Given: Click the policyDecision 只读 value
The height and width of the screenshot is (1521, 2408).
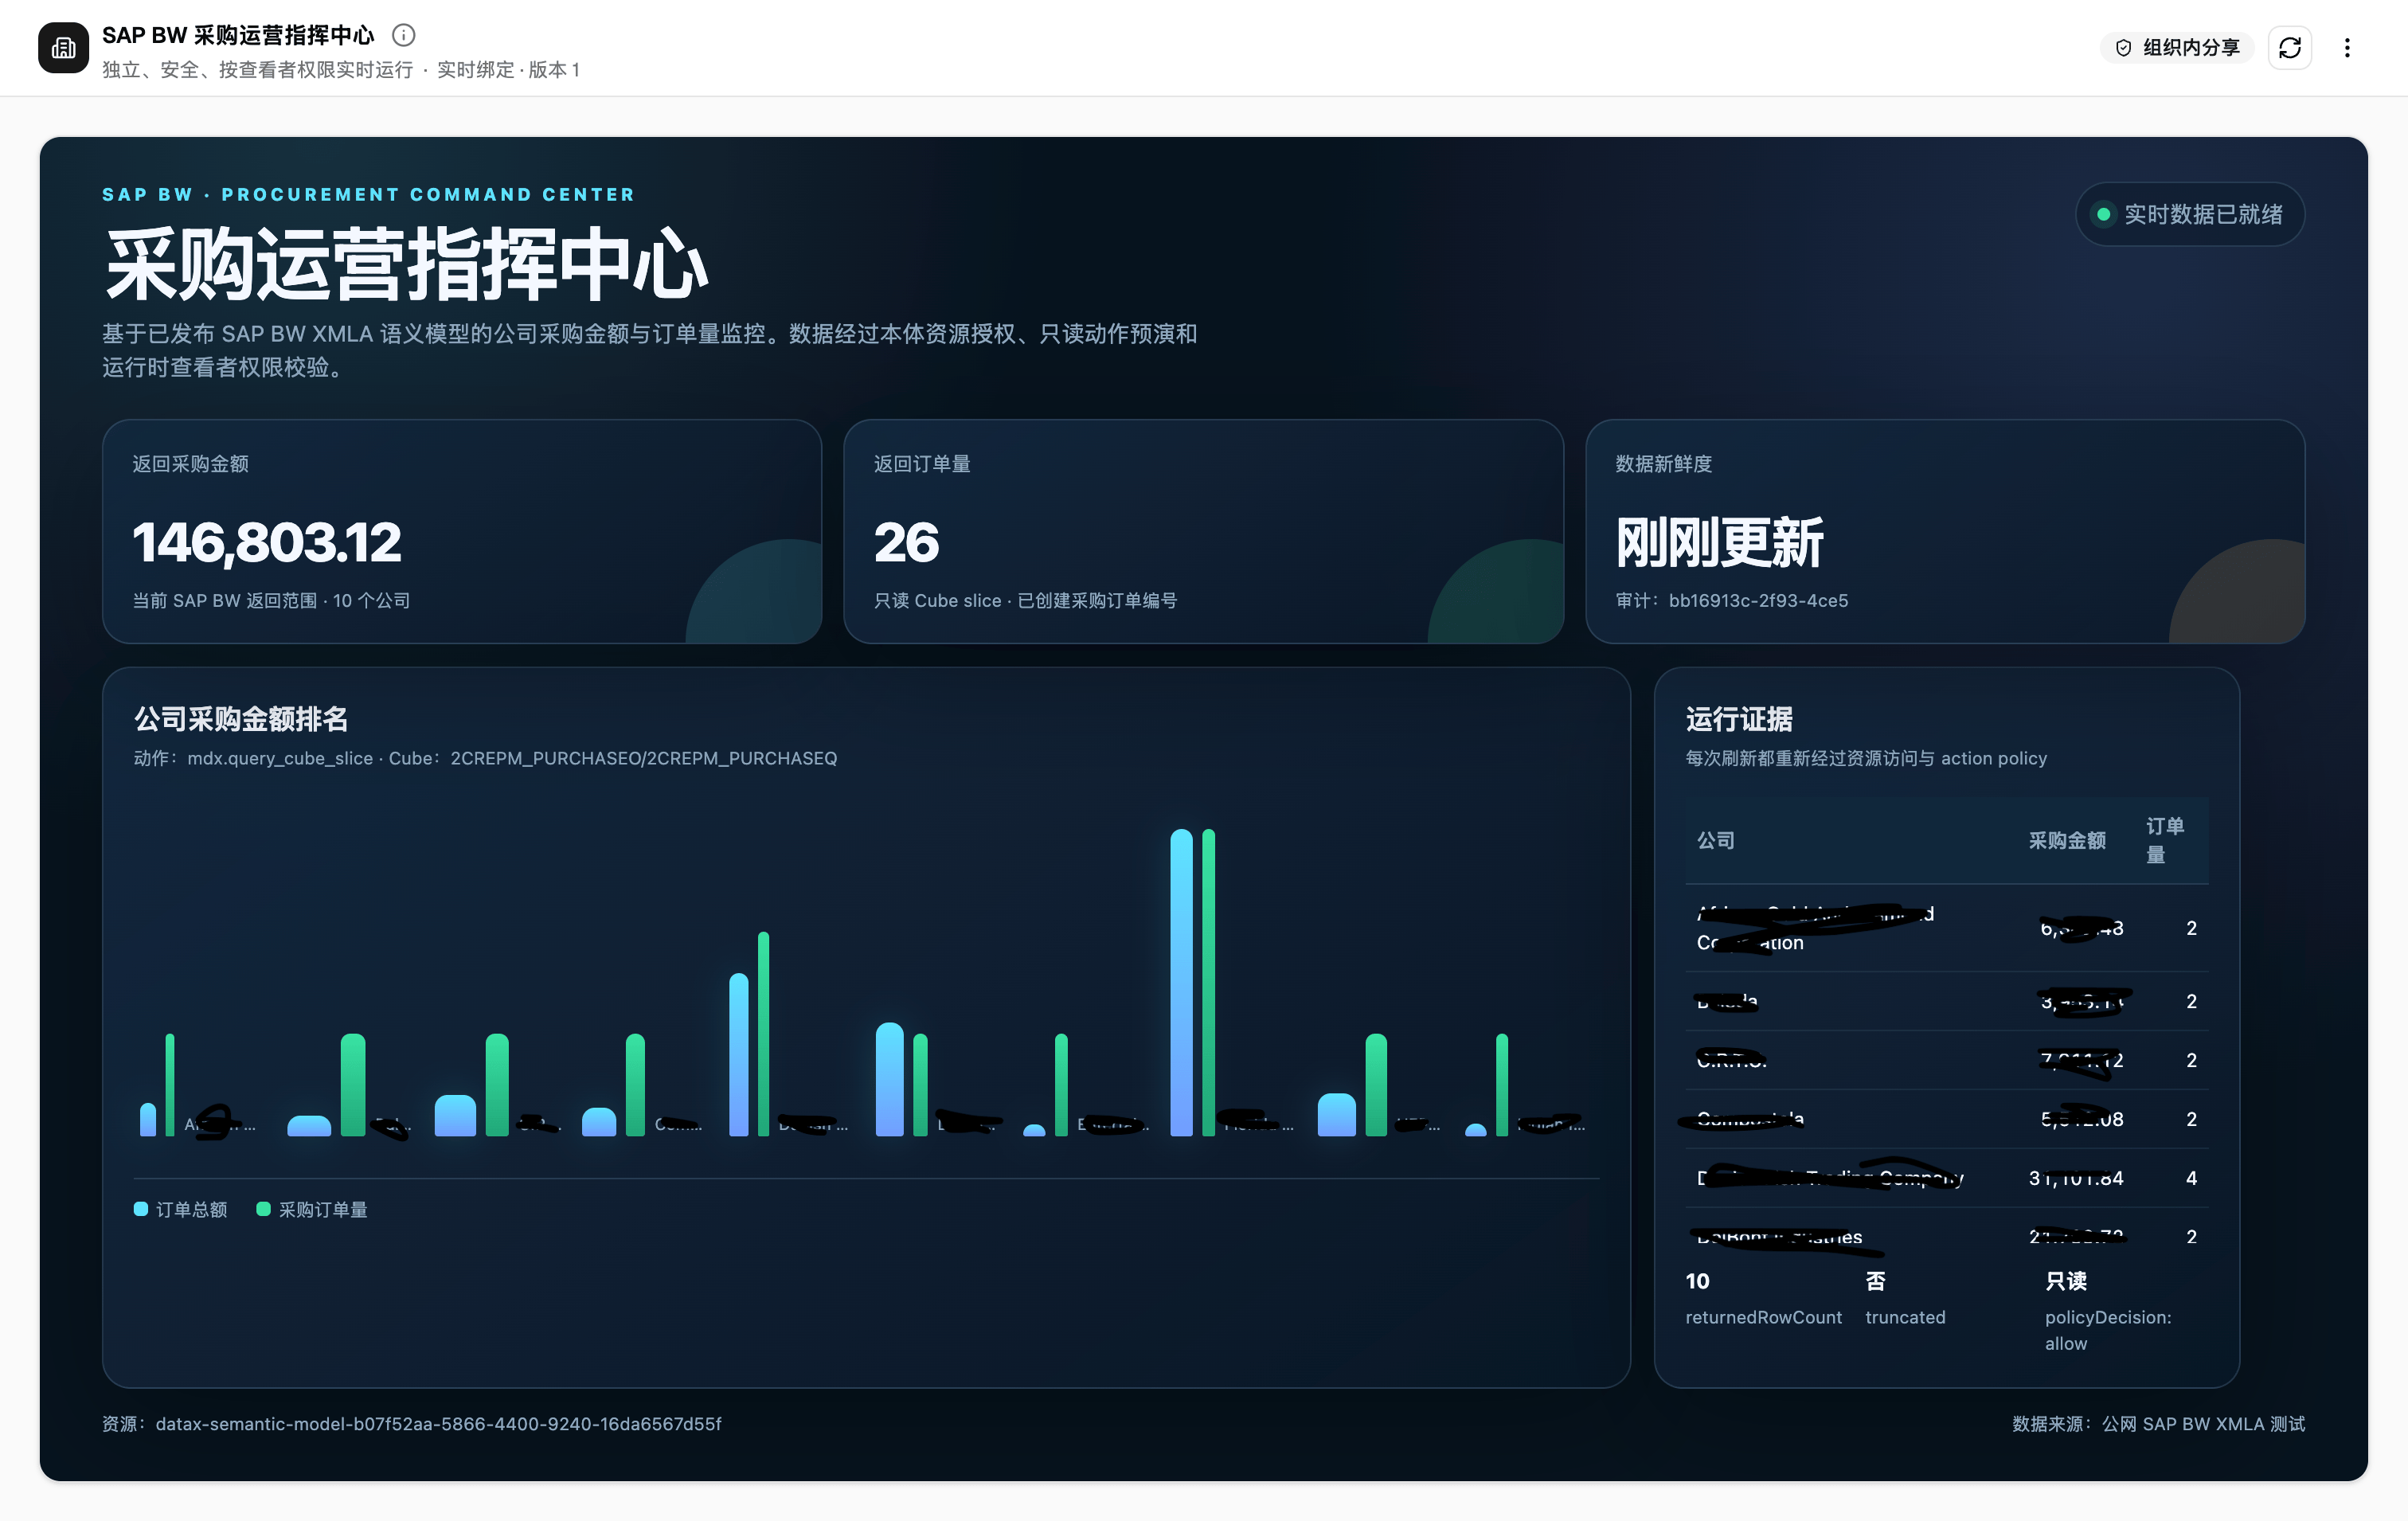Looking at the screenshot, I should pos(2065,1280).
